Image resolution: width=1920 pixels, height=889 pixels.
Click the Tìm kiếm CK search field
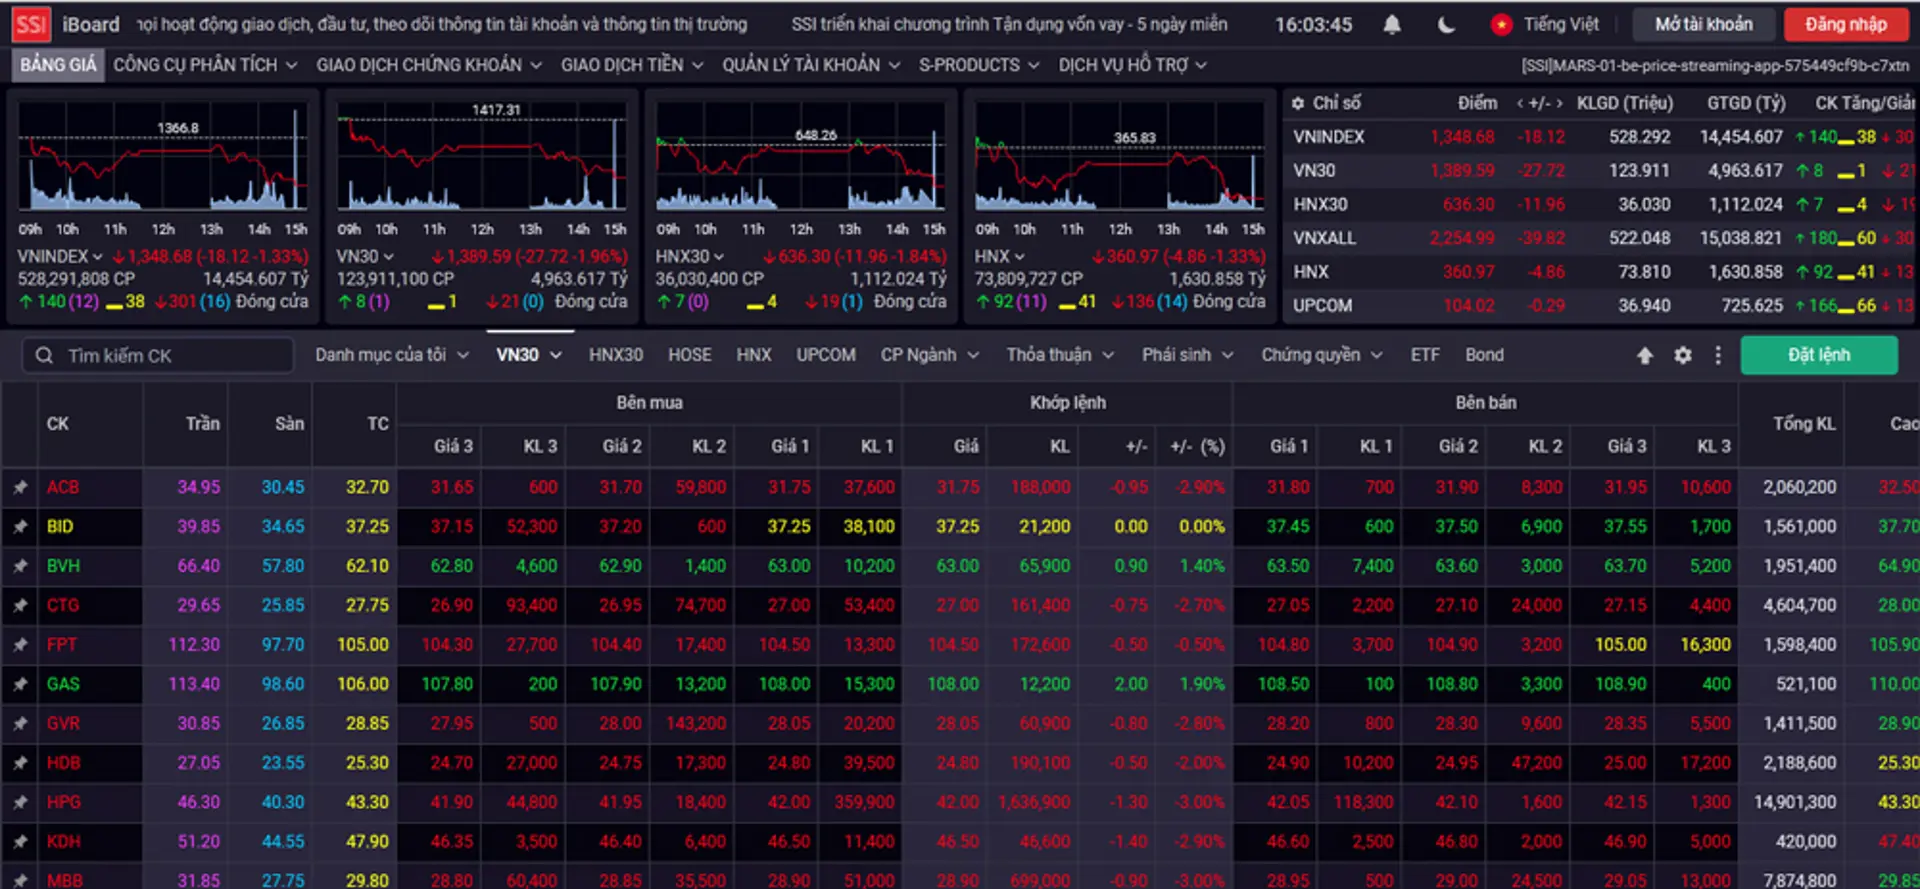[158, 355]
